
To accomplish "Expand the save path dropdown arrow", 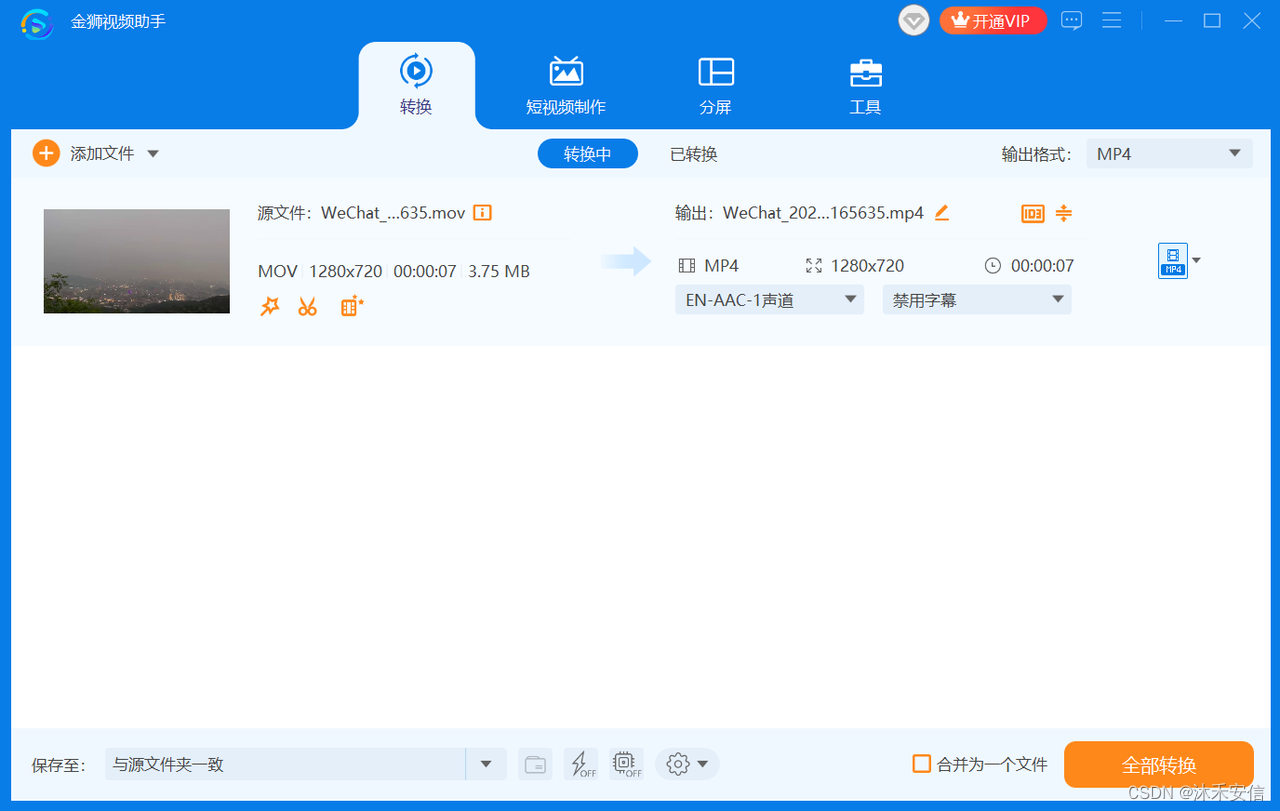I will [x=486, y=764].
